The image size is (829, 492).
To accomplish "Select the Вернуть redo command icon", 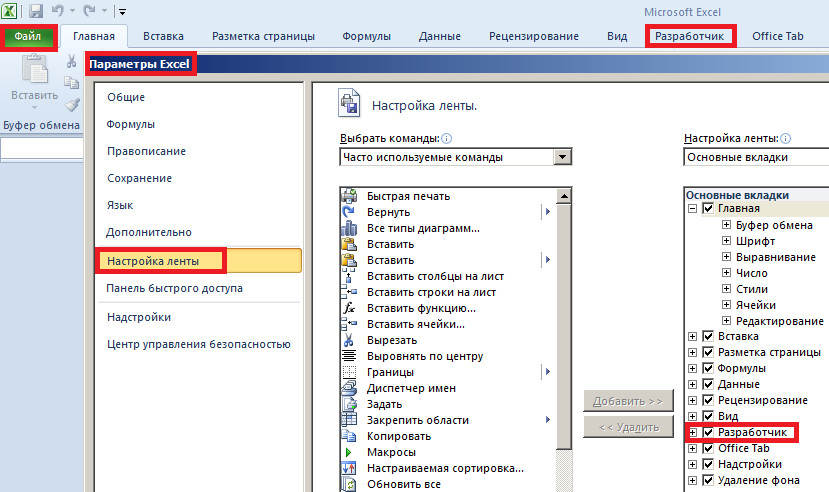I will point(349,212).
